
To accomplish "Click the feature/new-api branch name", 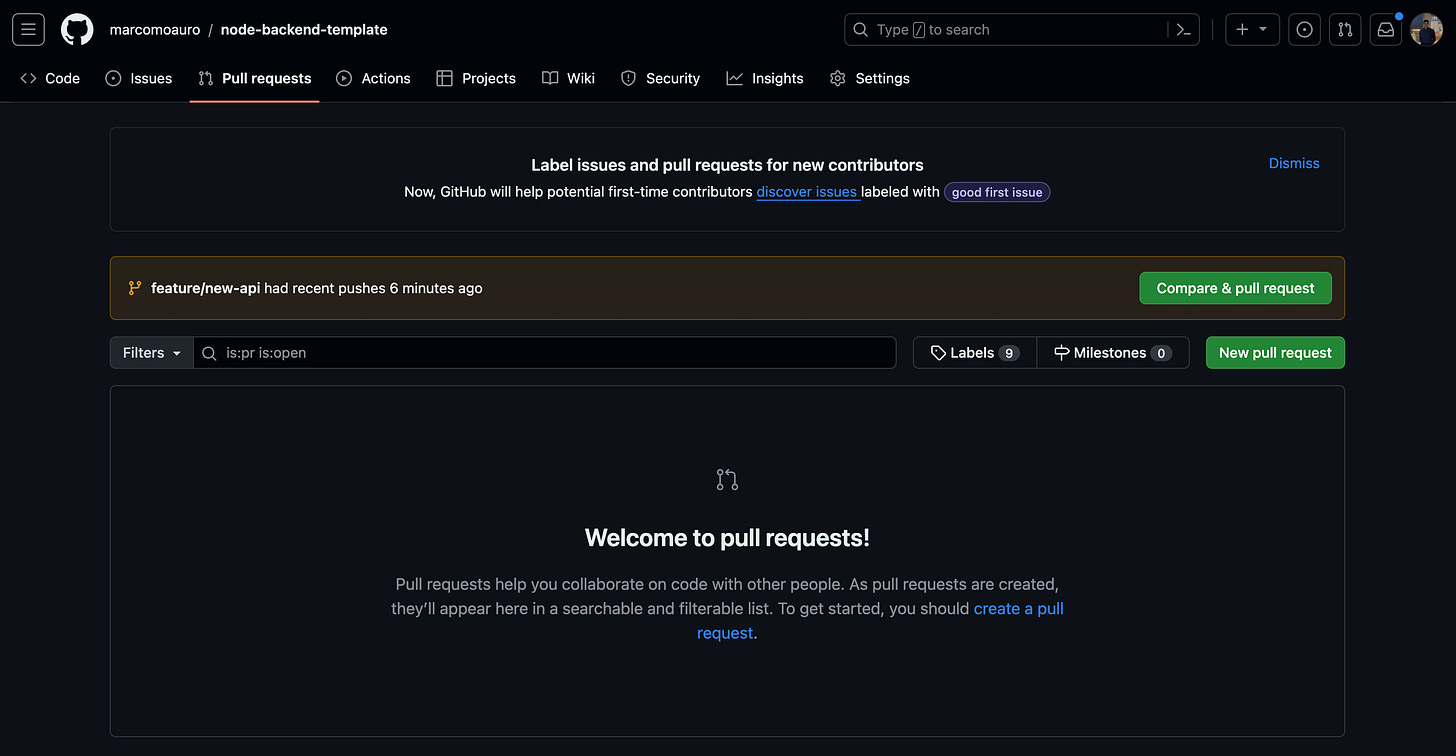I will pos(205,288).
